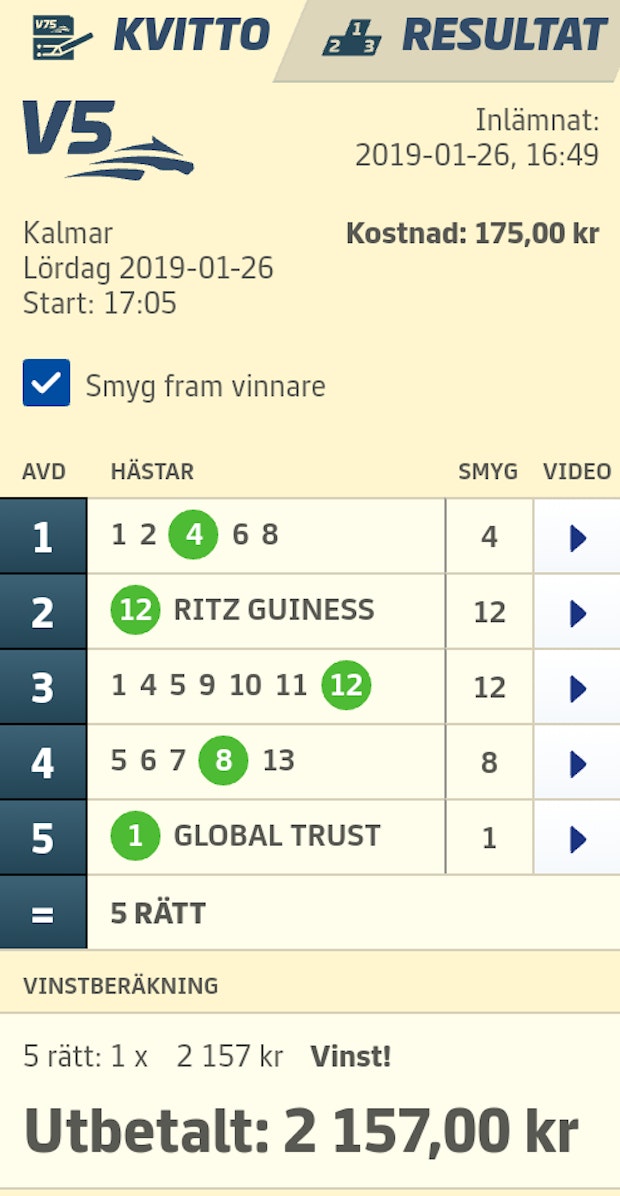Play video for race 1

pos(577,537)
